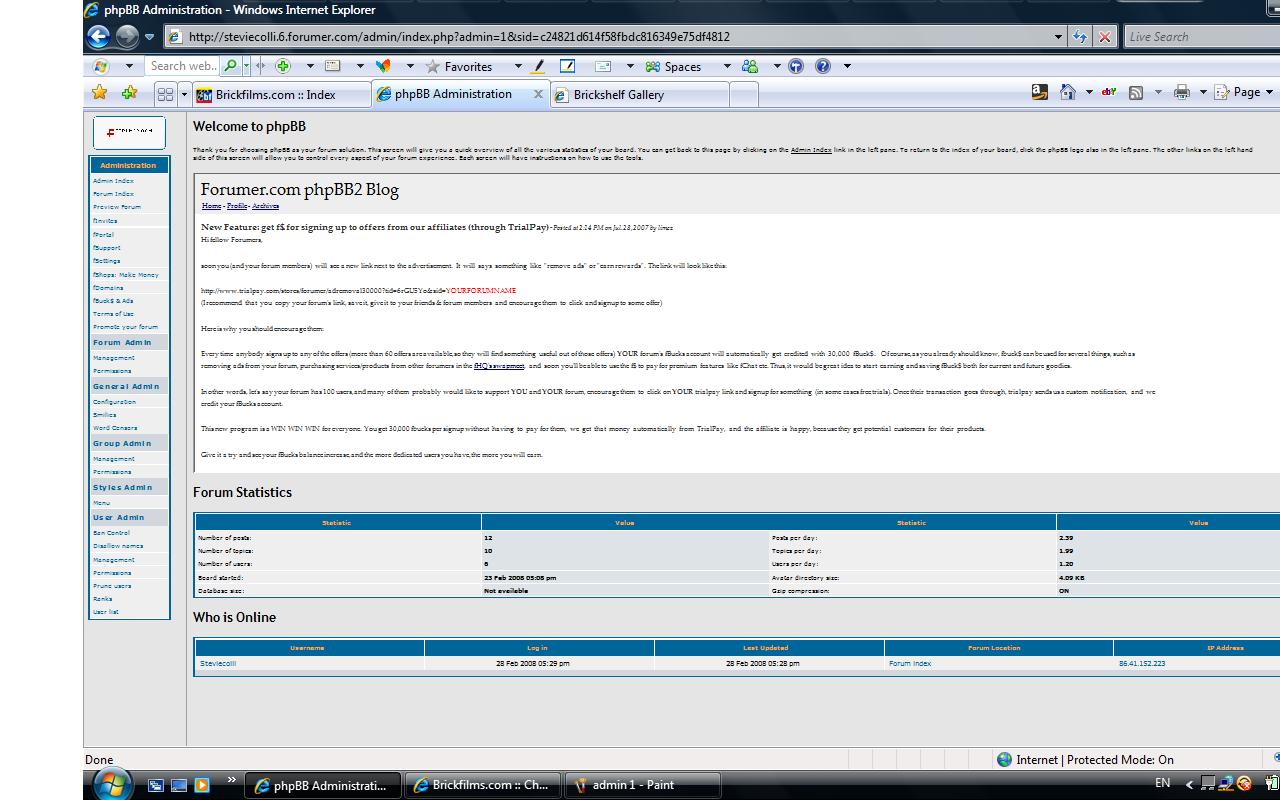Switch to the Brickshelf Gallery tab
The width and height of the screenshot is (1280, 800).
pyautogui.click(x=640, y=94)
